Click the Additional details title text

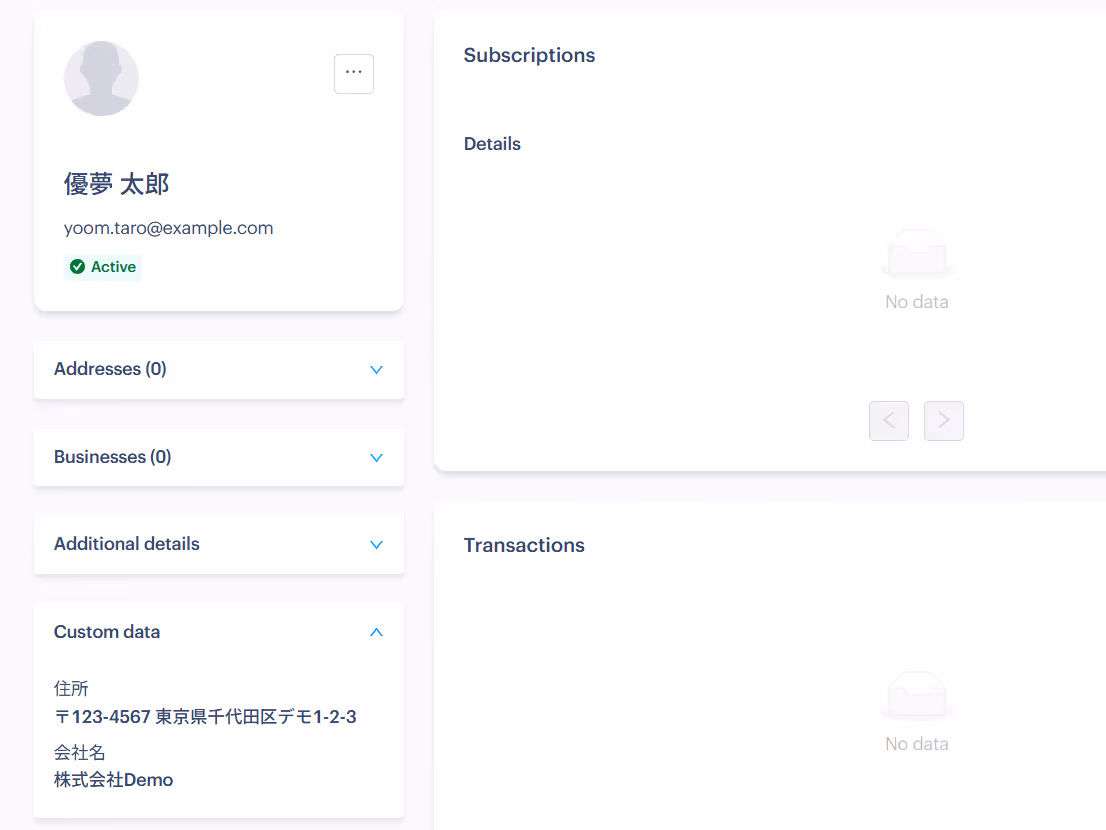(x=127, y=544)
